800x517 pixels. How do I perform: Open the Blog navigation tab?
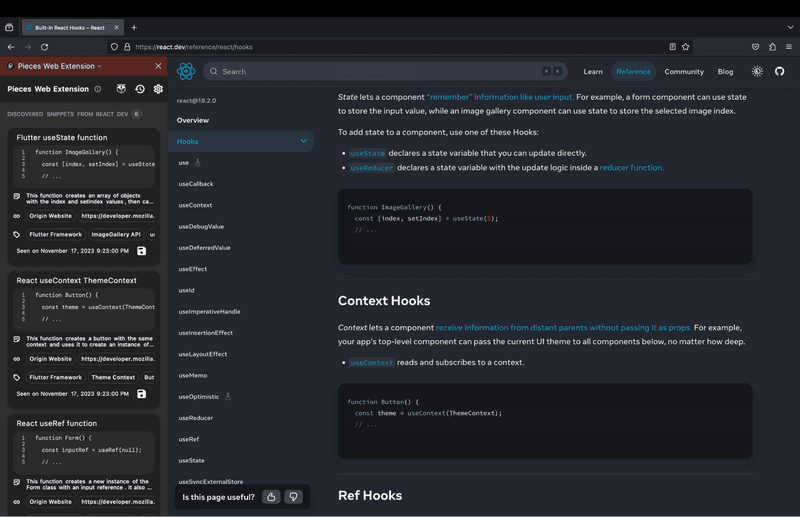coord(725,71)
